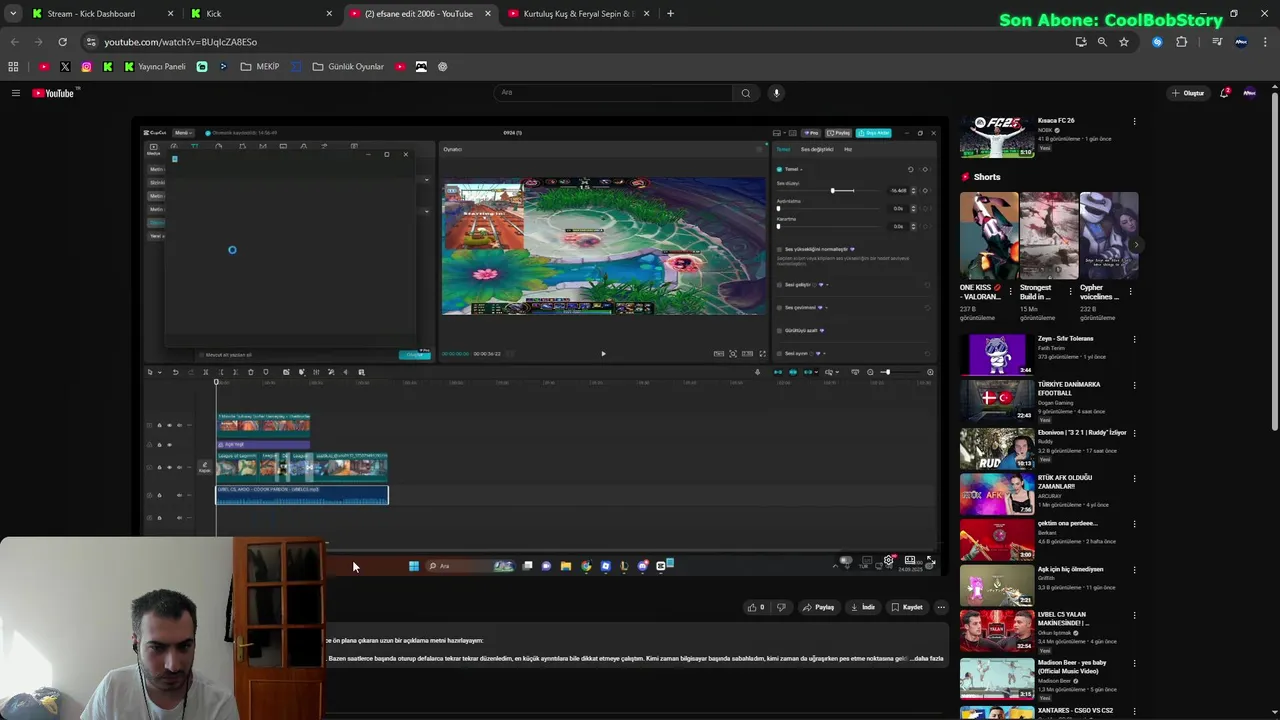The width and height of the screenshot is (1280, 720).
Task: Expand description with ...daha fazla
Action: (925, 659)
